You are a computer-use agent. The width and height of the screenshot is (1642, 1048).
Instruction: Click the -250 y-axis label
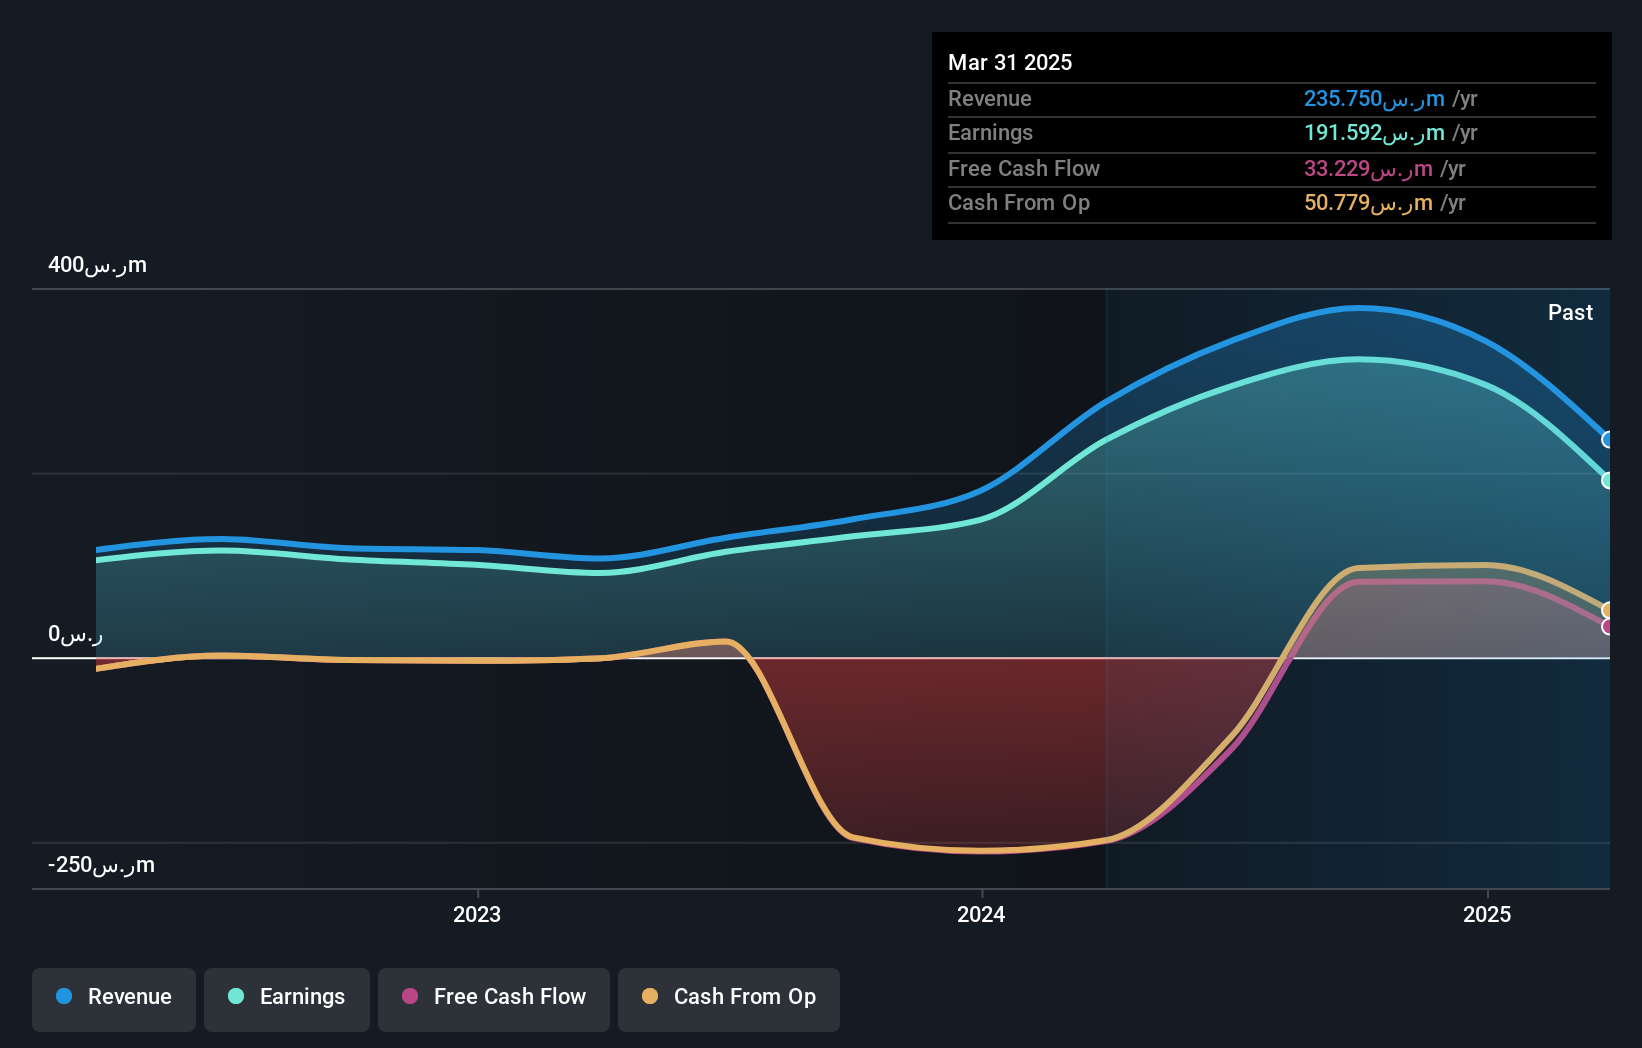[x=101, y=865]
